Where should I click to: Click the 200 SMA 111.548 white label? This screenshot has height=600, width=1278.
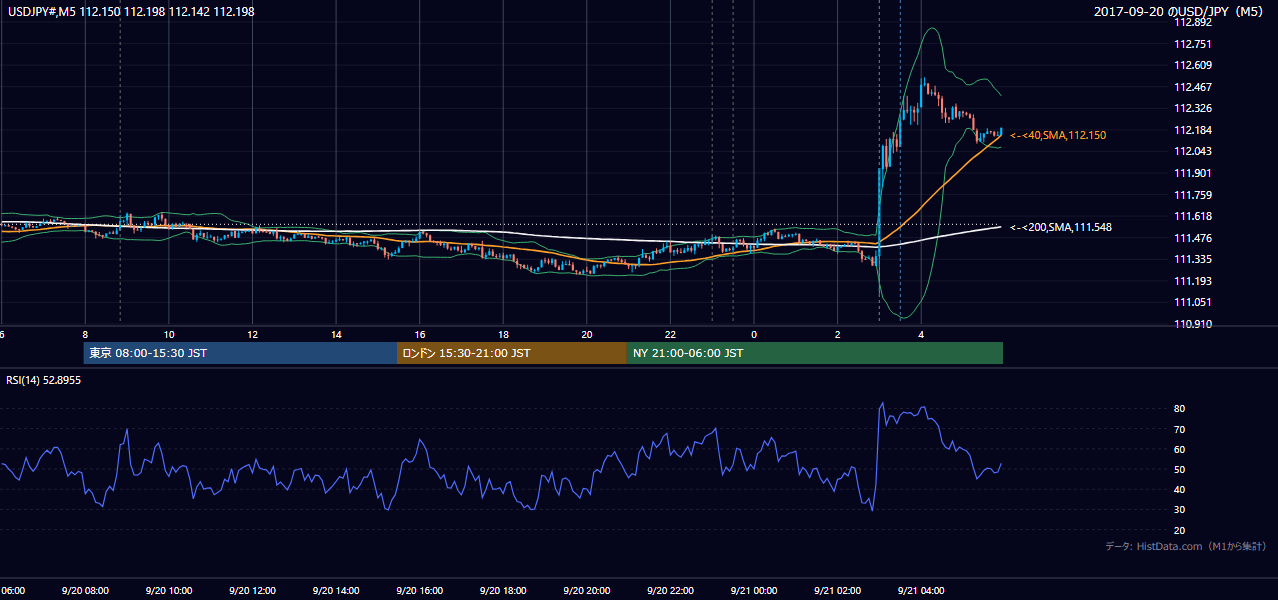(x=1061, y=228)
